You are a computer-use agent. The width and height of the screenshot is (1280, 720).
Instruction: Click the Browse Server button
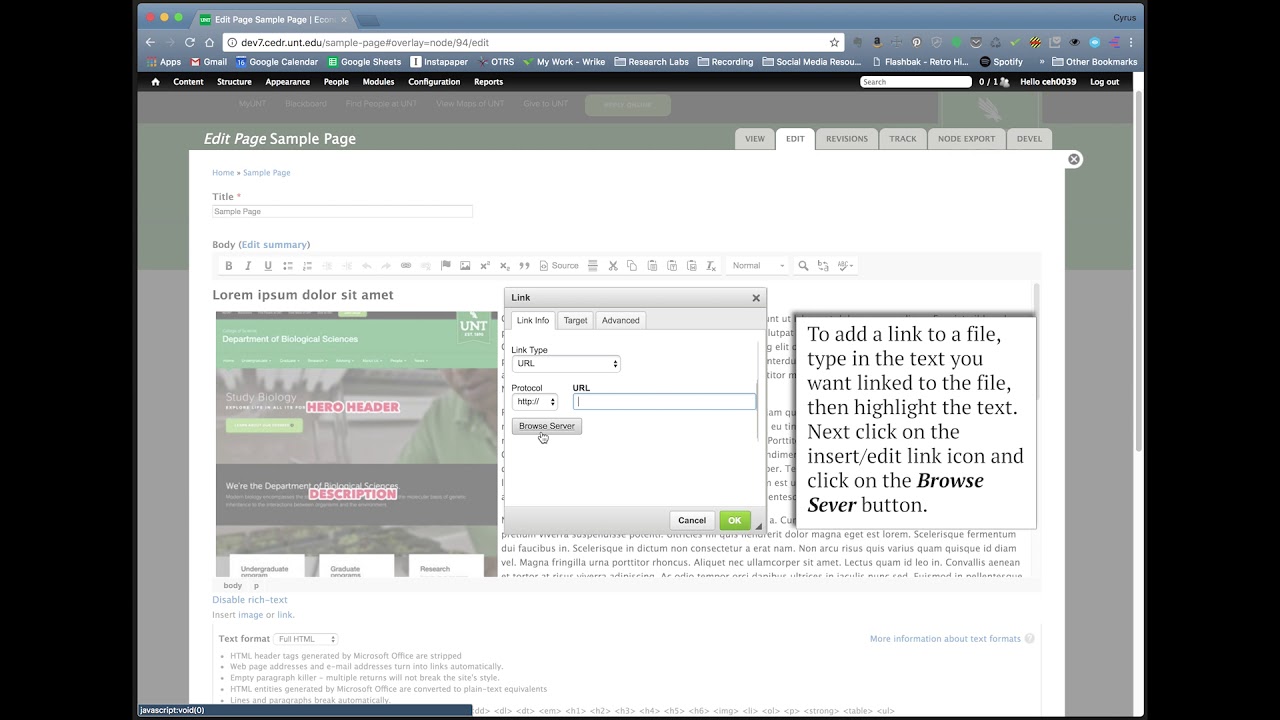coord(546,426)
